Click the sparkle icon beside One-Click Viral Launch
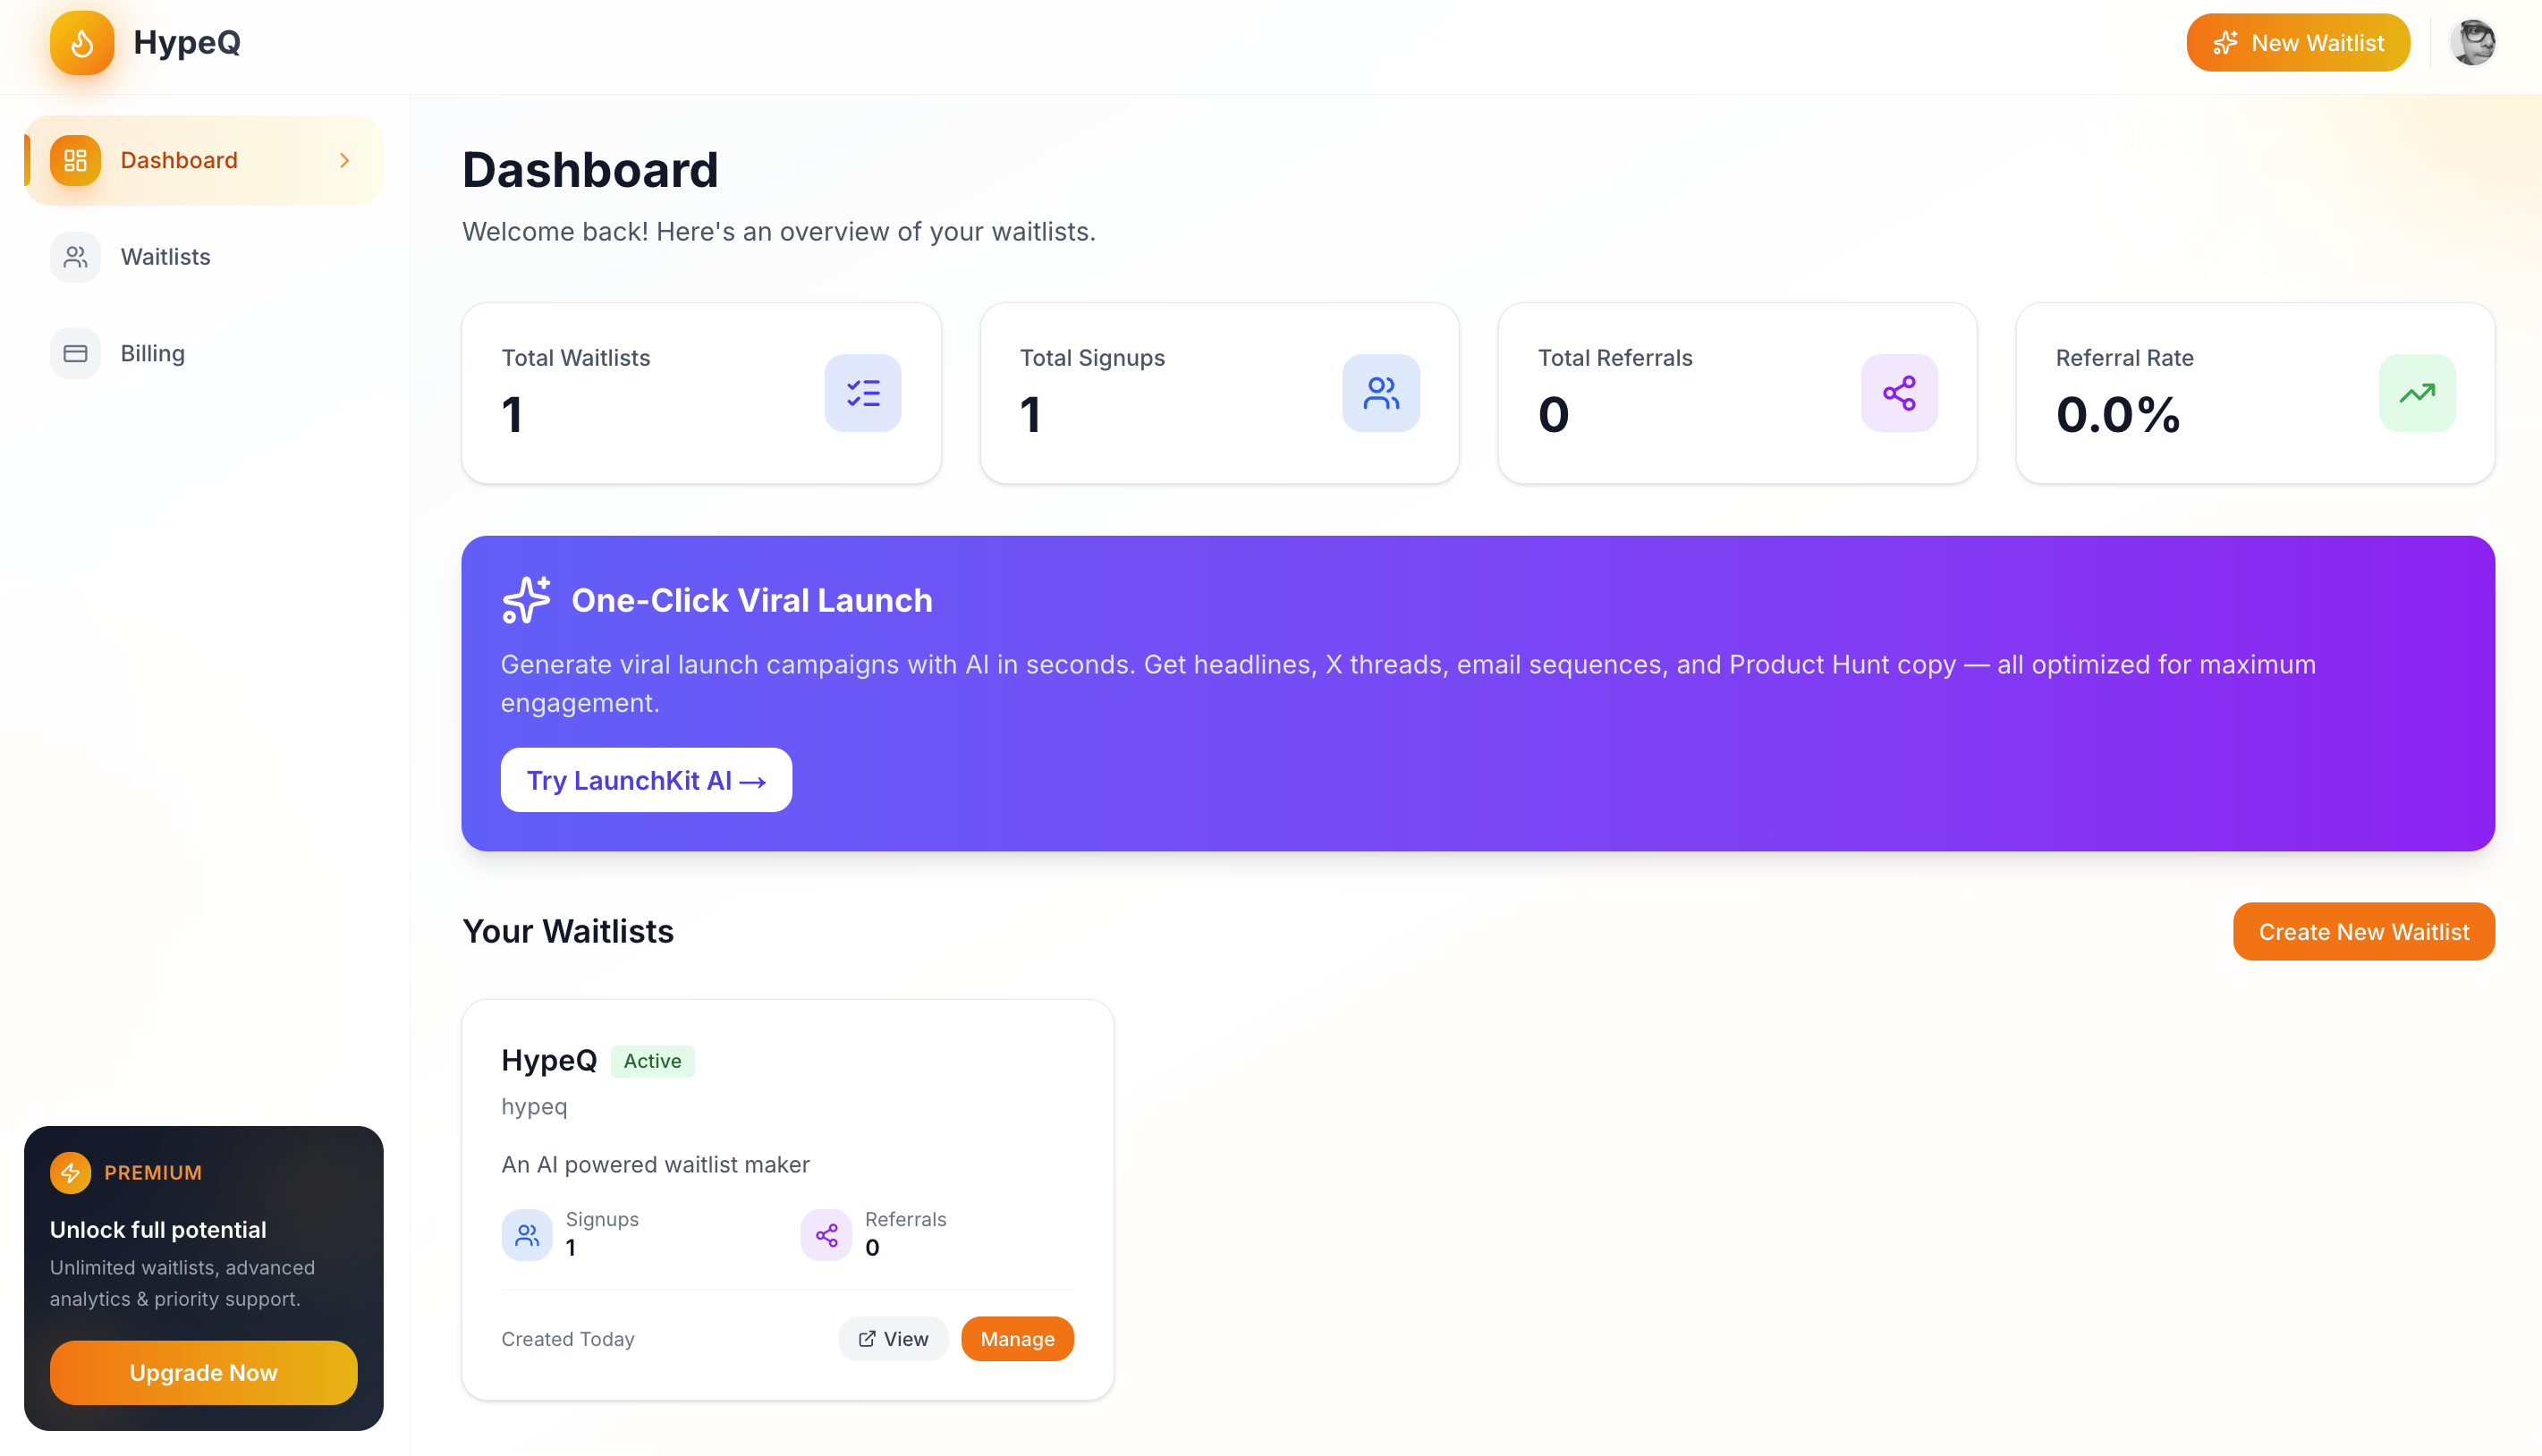Viewport: 2542px width, 1456px height. [x=524, y=600]
